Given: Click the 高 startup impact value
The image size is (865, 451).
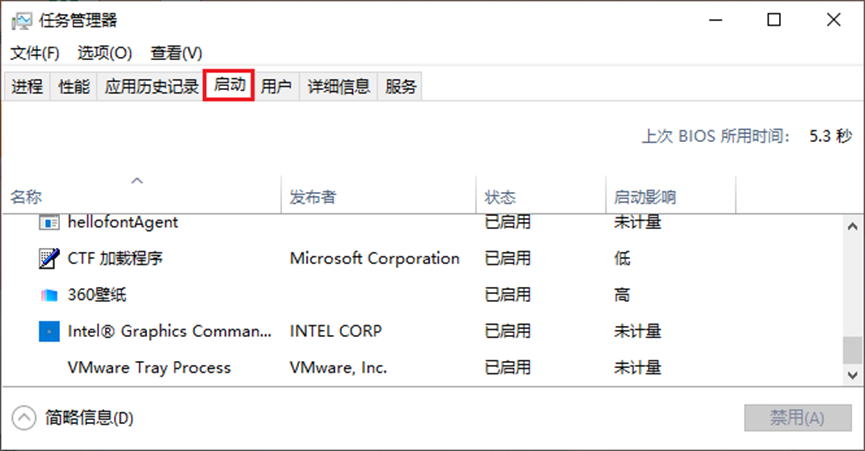Looking at the screenshot, I should click(x=622, y=295).
